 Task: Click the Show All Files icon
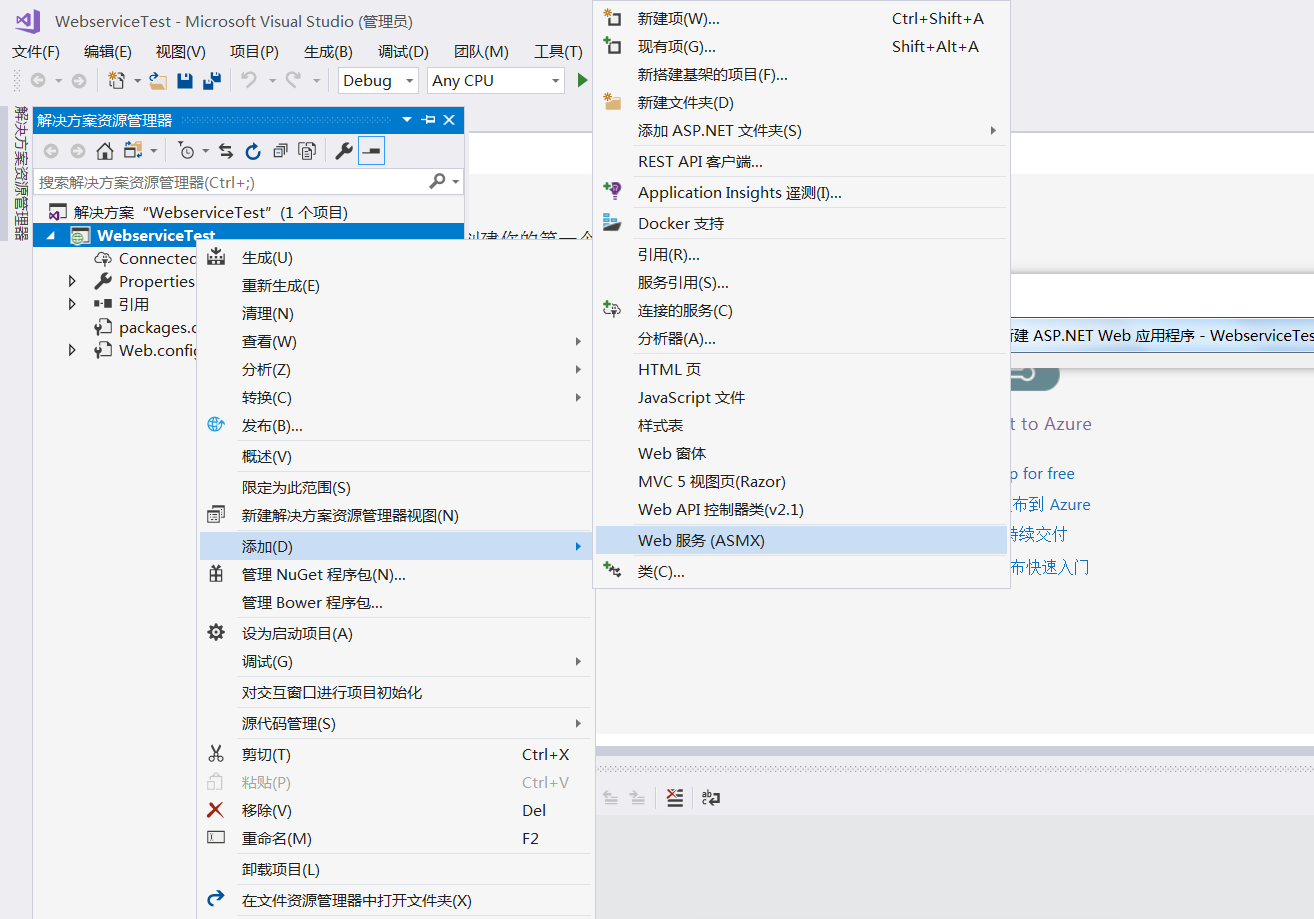[x=308, y=151]
